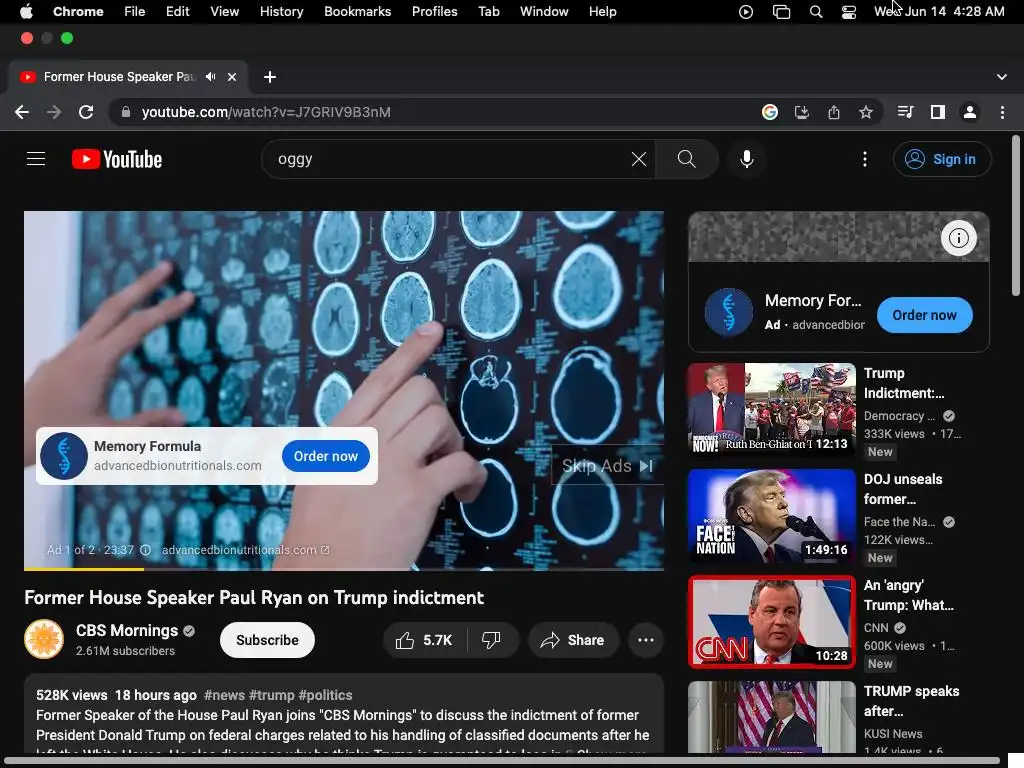Open Chrome three-dot customize menu
This screenshot has width=1024, height=768.
coord(1002,112)
